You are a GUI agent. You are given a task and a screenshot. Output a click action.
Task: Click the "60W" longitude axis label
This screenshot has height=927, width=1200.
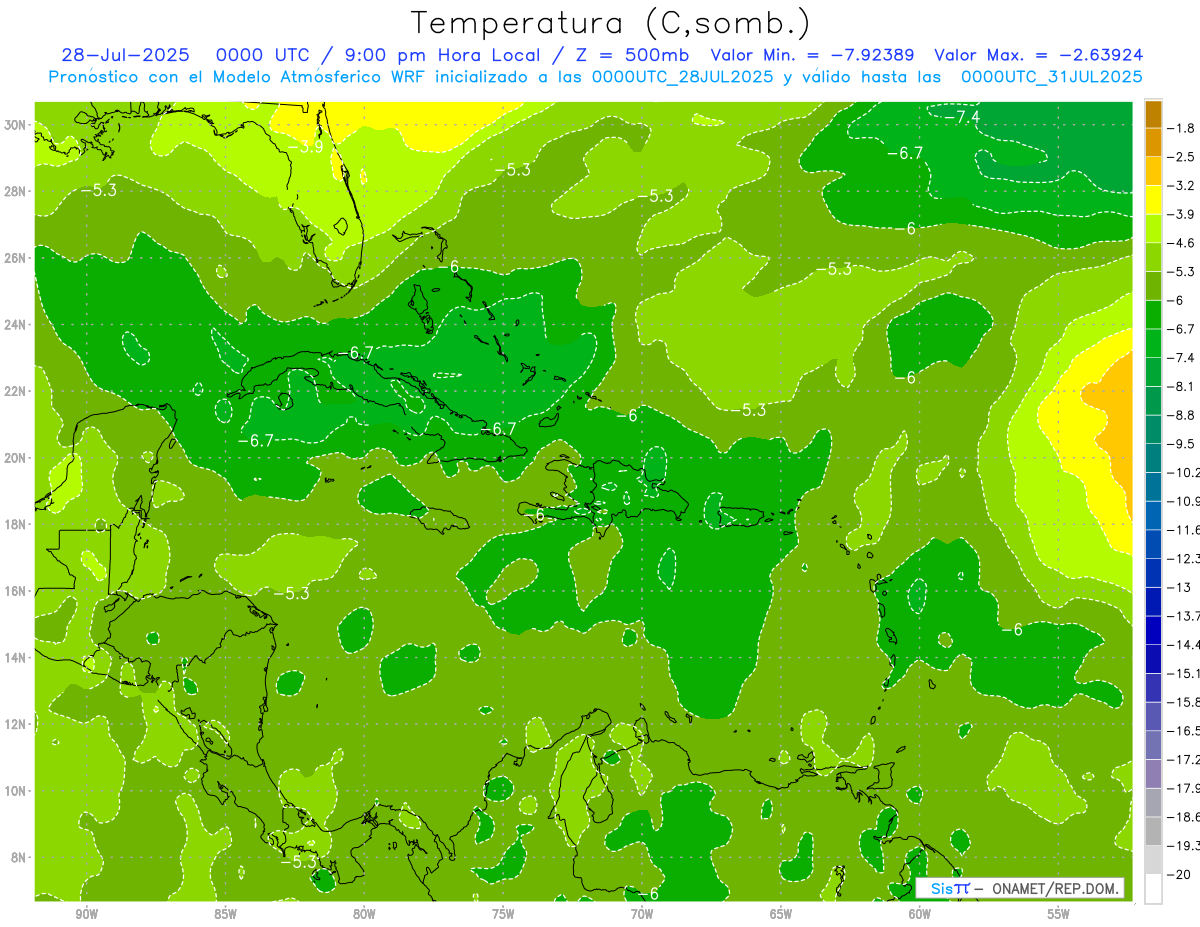point(920,914)
